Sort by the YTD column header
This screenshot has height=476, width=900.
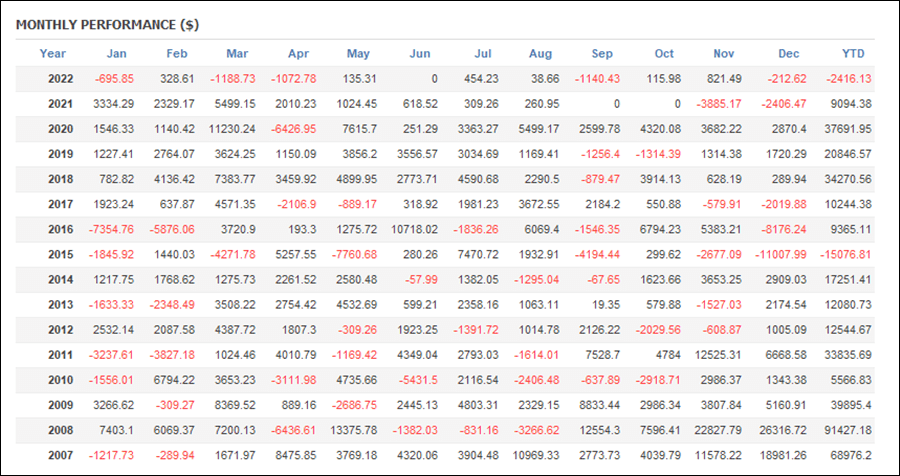853,53
